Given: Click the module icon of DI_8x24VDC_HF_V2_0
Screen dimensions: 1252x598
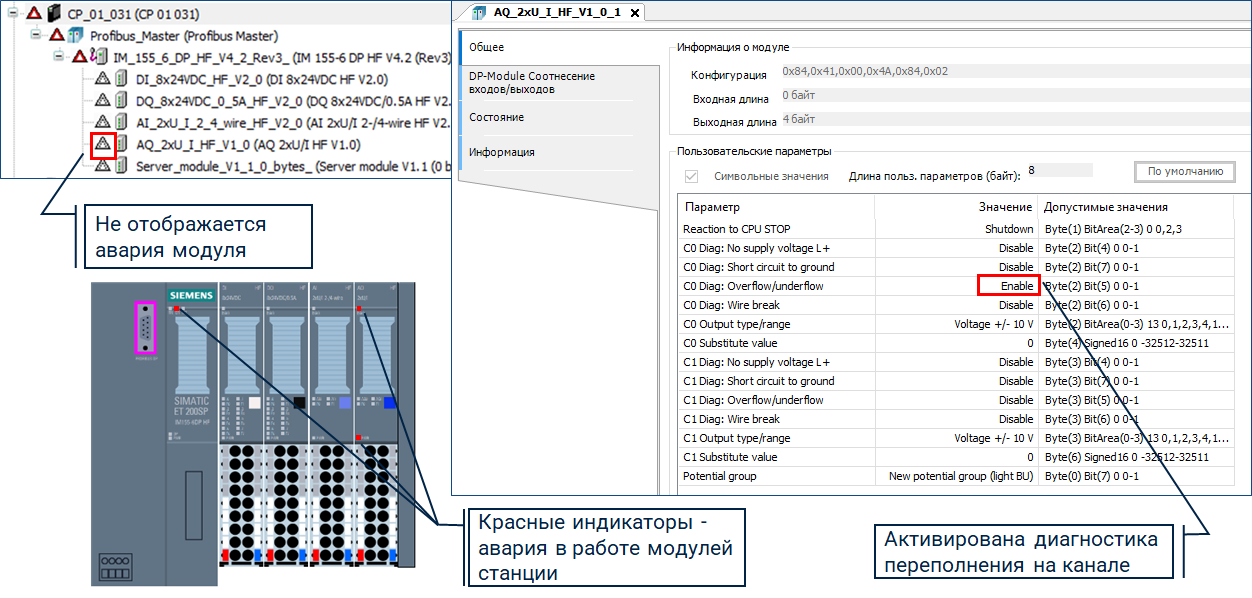Looking at the screenshot, I should pyautogui.click(x=120, y=80).
